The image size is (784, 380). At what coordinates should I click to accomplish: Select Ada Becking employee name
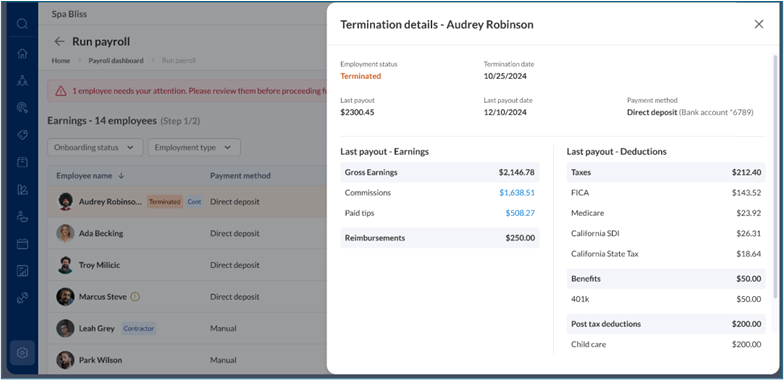click(x=101, y=233)
